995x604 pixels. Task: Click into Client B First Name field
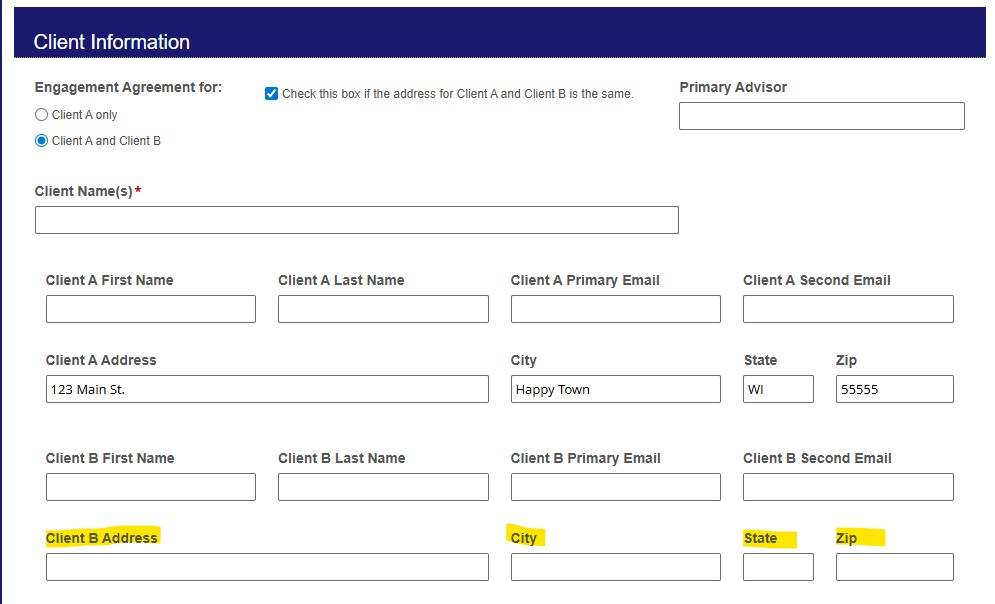(151, 487)
